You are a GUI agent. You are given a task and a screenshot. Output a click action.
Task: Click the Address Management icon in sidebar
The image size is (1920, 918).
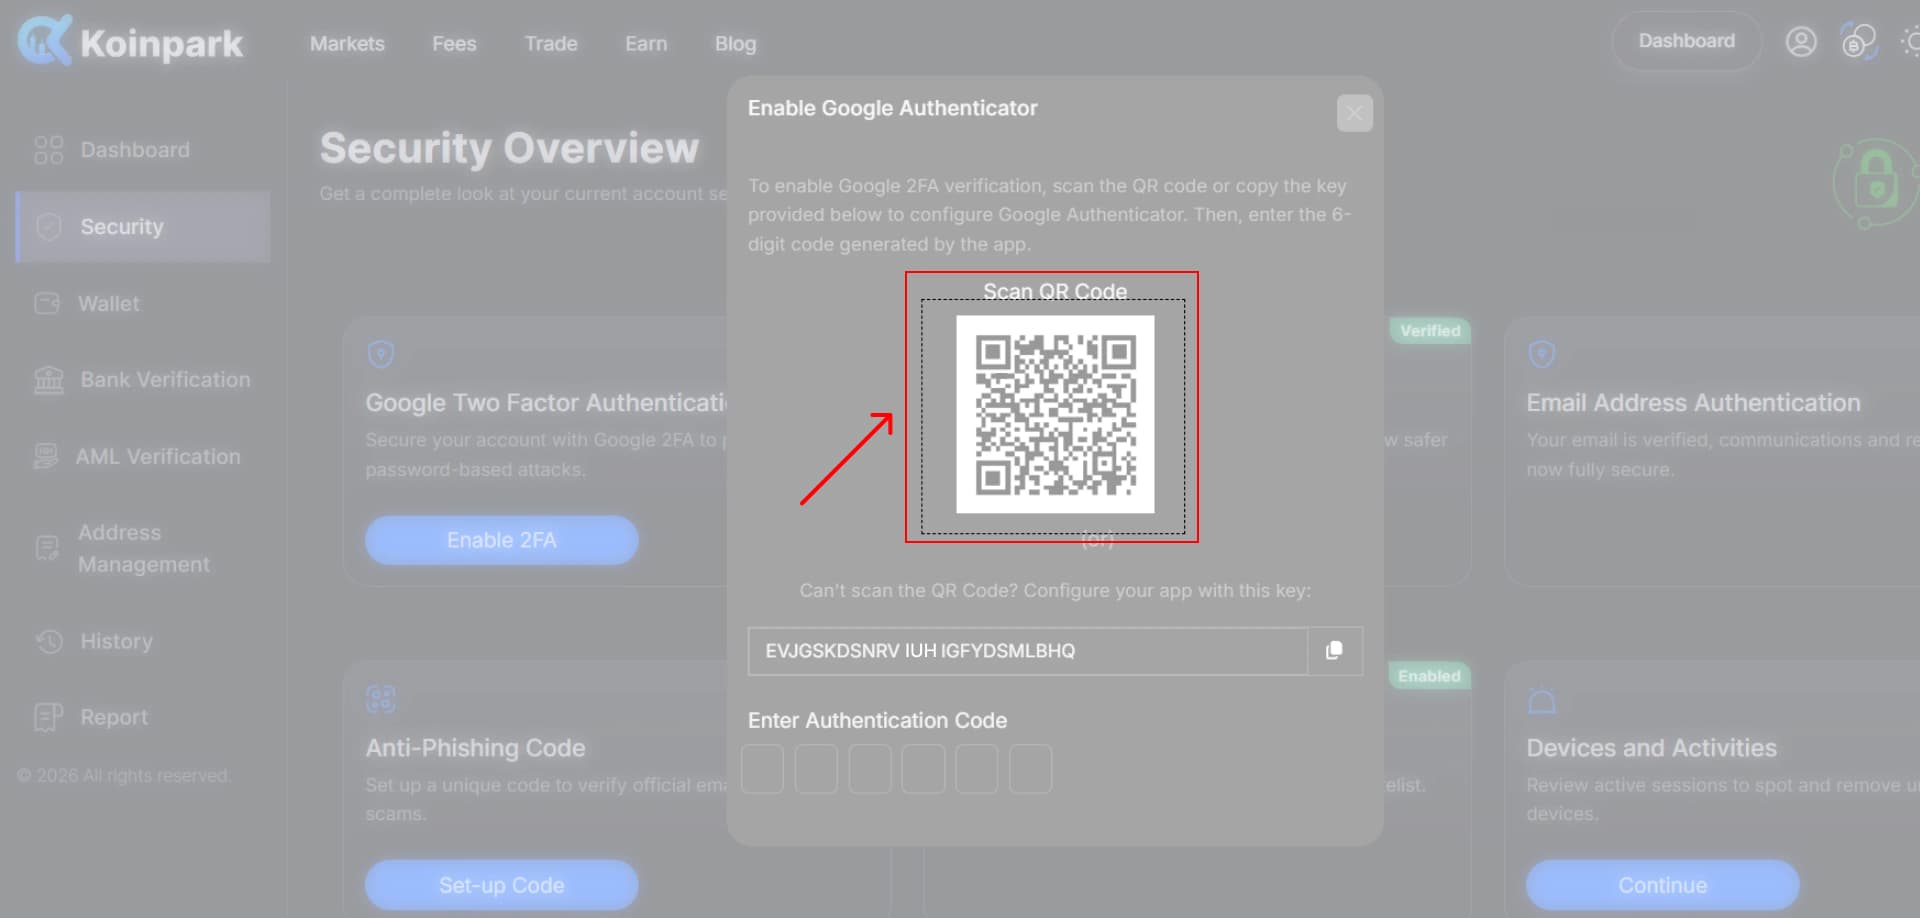pyautogui.click(x=47, y=548)
